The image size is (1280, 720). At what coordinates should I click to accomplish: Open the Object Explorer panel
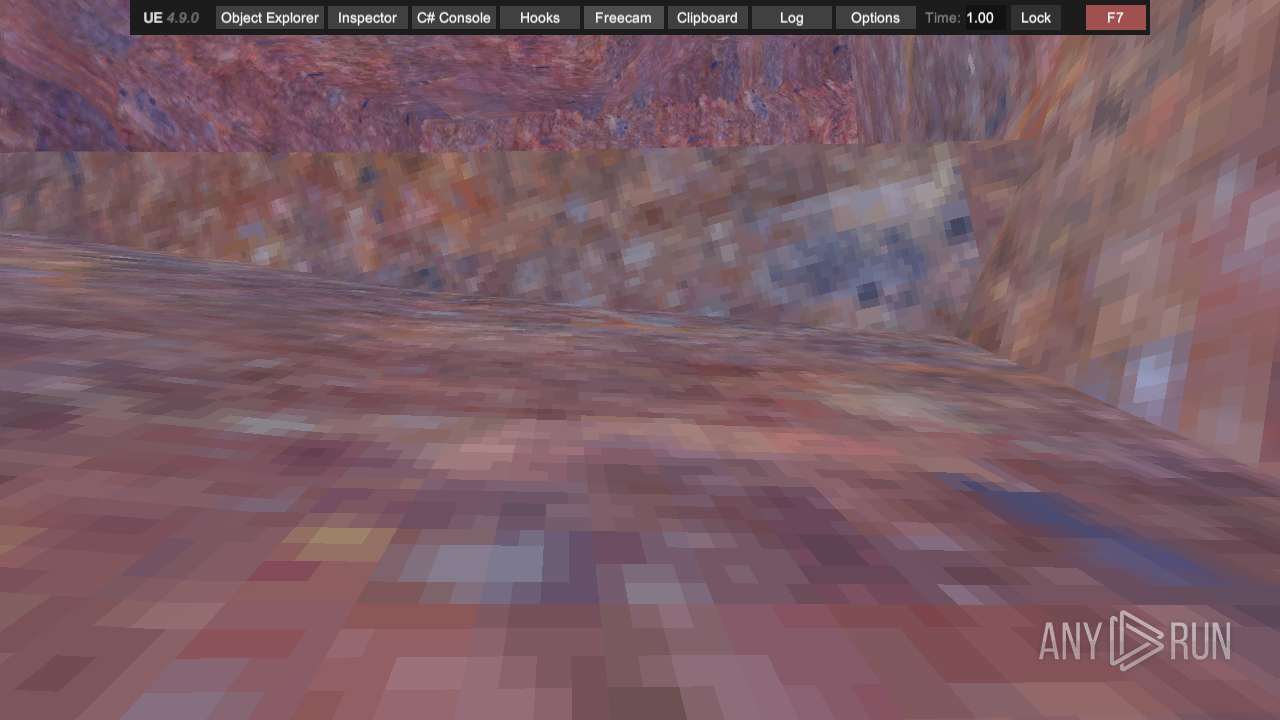[269, 18]
